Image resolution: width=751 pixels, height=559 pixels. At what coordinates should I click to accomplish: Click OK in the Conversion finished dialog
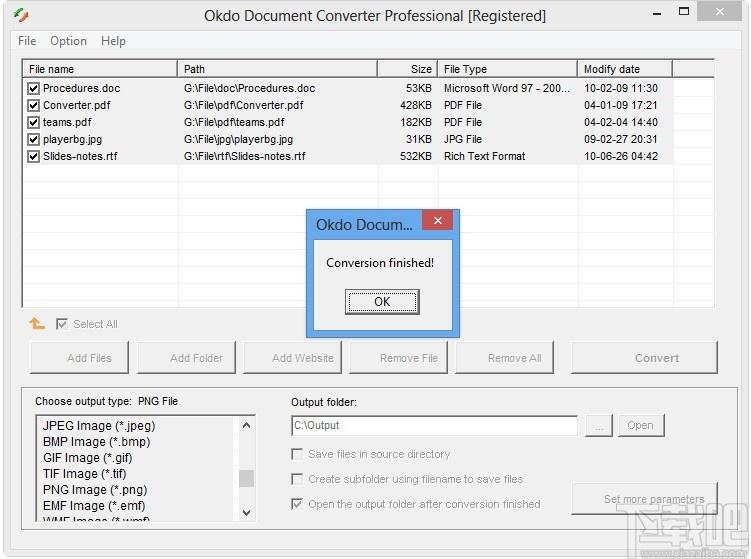(x=382, y=302)
